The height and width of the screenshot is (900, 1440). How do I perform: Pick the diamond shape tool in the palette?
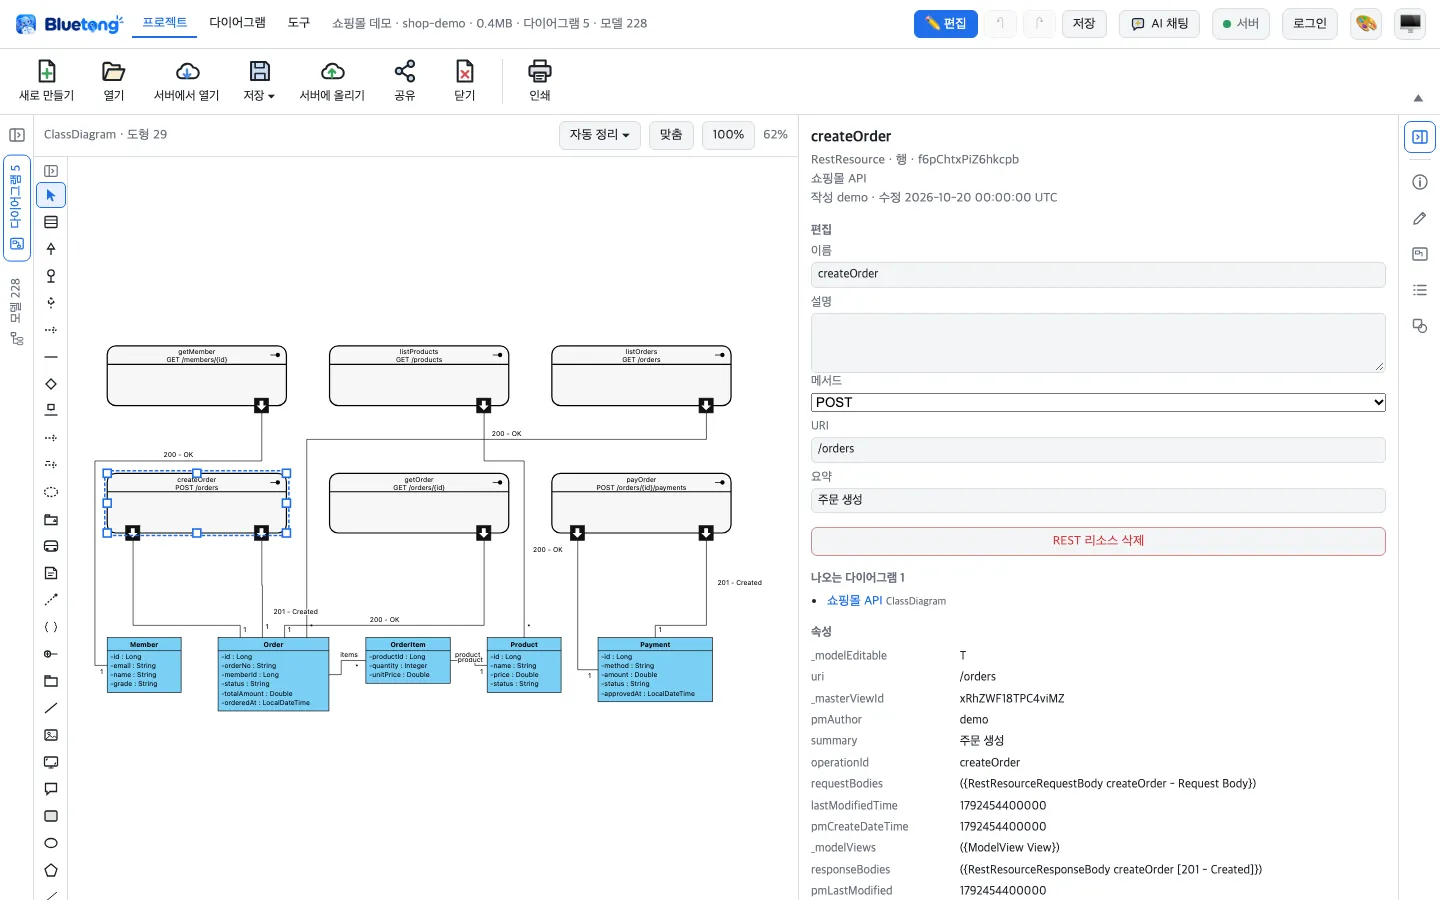pyautogui.click(x=51, y=384)
